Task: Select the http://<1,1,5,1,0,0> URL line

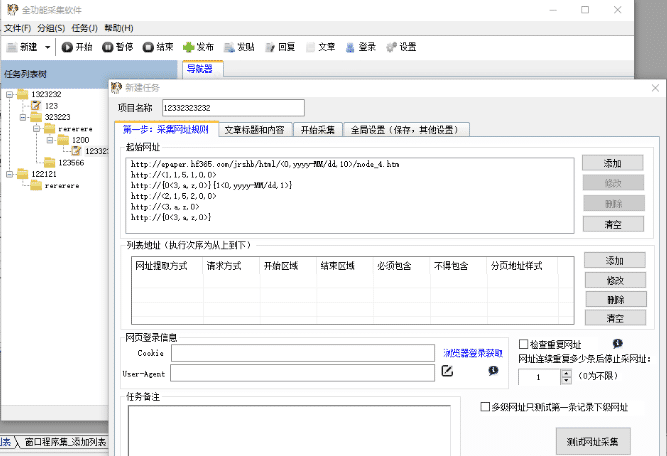Action: point(174,175)
